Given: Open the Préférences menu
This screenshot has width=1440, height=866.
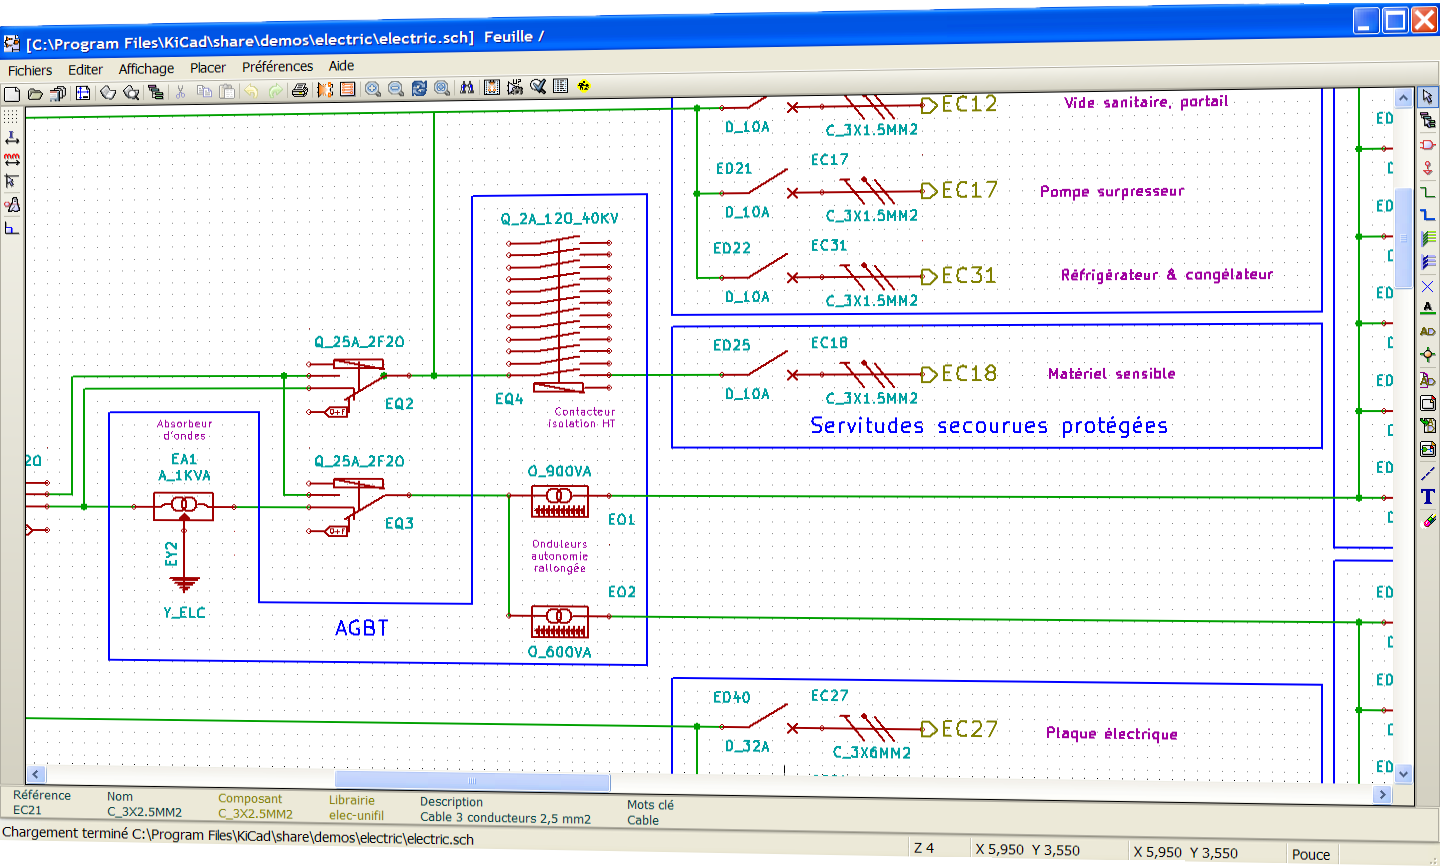Looking at the screenshot, I should click(x=277, y=66).
